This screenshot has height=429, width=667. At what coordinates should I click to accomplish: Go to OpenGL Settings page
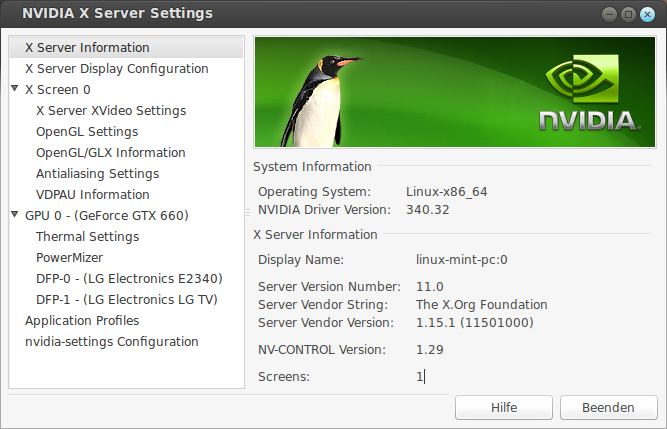tap(87, 131)
